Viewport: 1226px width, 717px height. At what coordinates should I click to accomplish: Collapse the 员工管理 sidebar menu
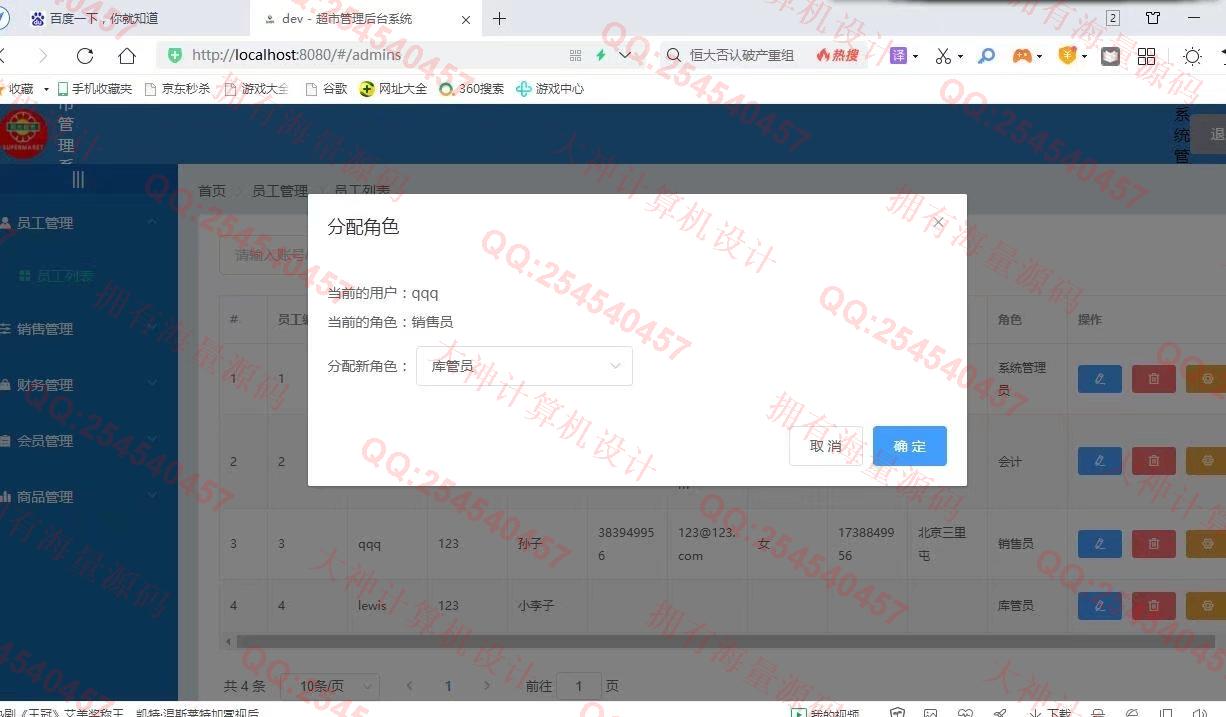(89, 223)
